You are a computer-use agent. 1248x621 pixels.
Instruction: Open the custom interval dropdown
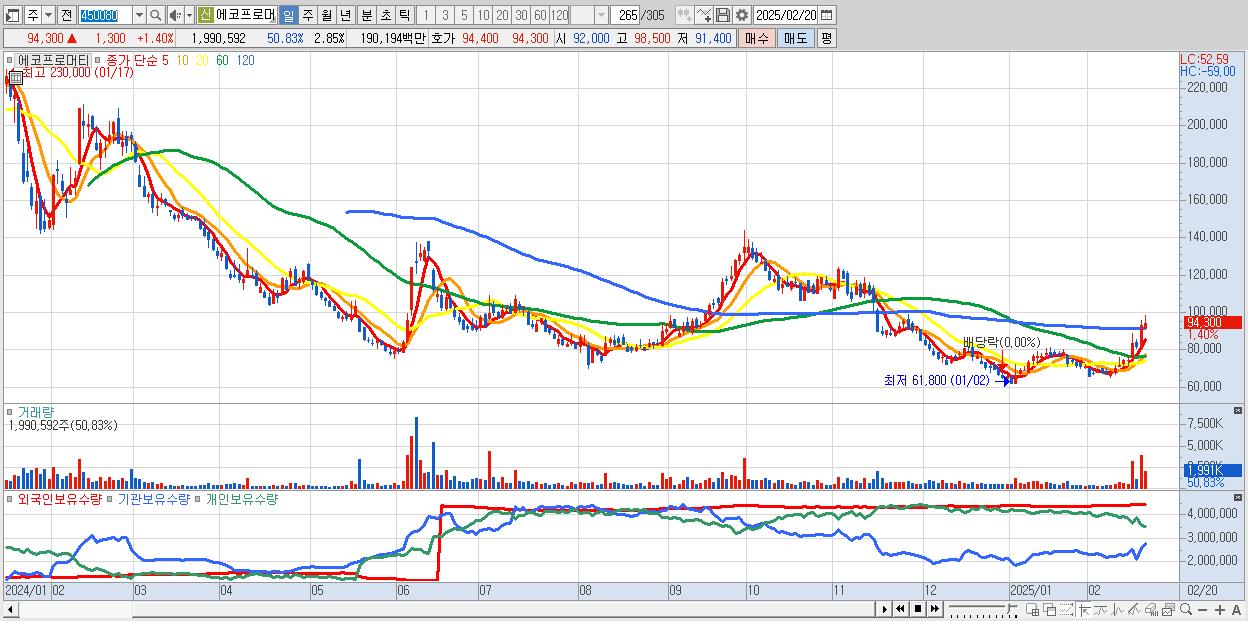[601, 15]
